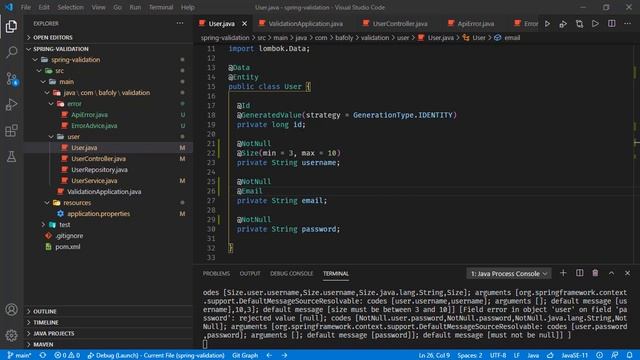This screenshot has height=360, width=640.
Task: Select the Java Process Console dropdown
Action: coord(509,273)
